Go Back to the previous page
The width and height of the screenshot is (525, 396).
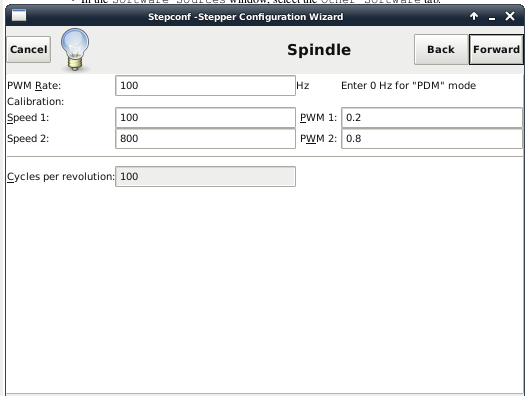pos(441,50)
